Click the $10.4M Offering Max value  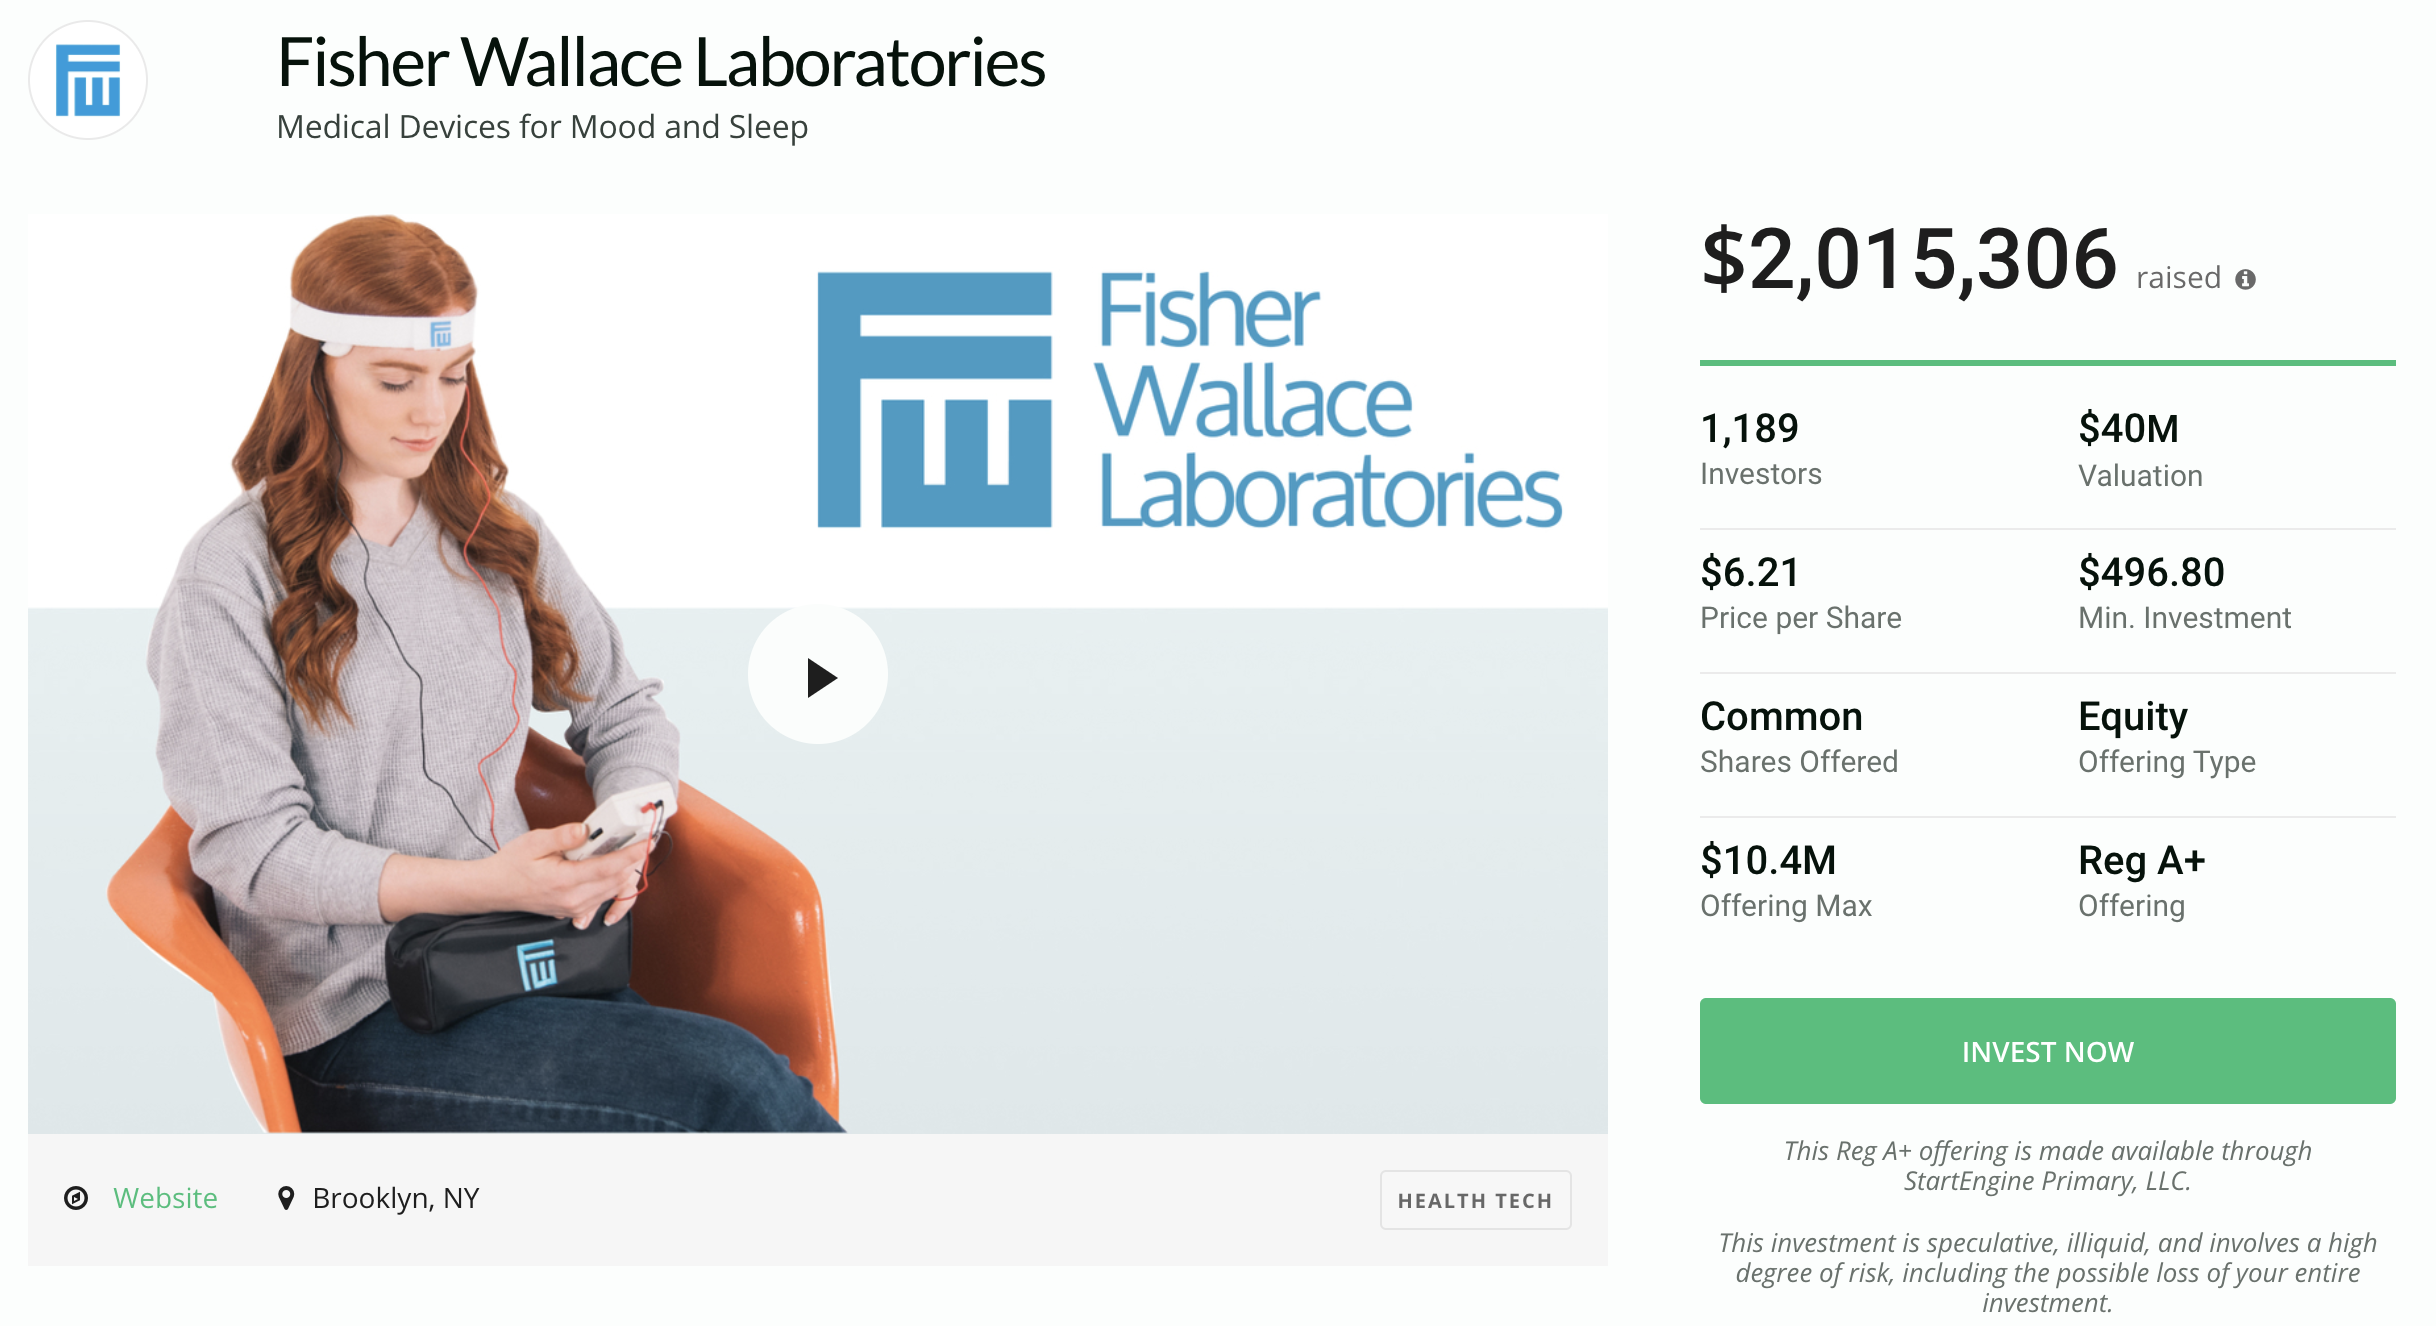coord(1768,860)
